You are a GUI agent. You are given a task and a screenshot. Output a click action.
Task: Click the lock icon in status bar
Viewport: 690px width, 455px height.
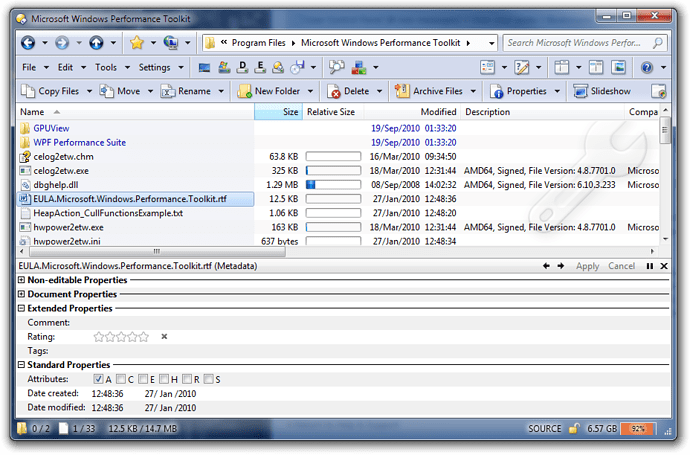point(573,428)
